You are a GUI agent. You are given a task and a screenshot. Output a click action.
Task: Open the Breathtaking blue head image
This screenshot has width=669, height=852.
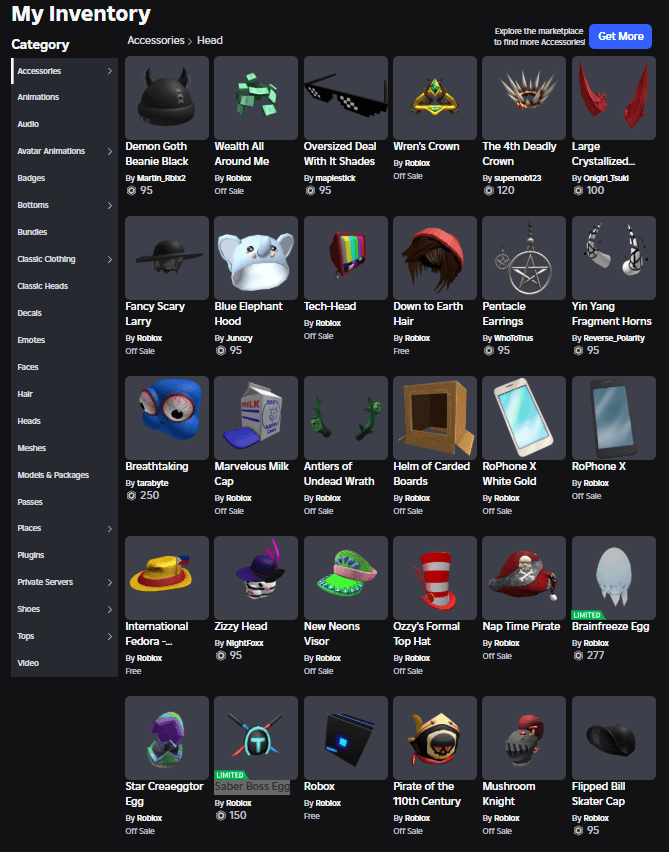point(167,418)
